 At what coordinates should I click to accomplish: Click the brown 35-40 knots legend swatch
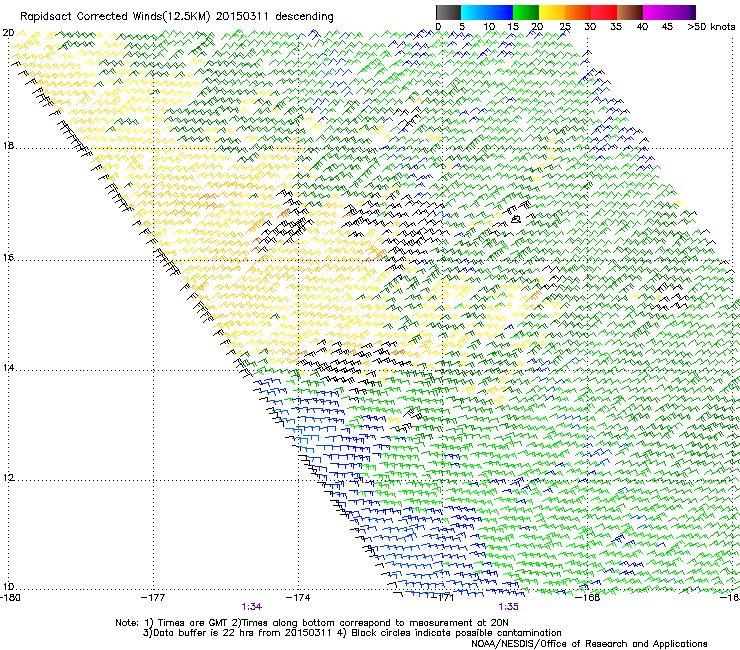630,12
